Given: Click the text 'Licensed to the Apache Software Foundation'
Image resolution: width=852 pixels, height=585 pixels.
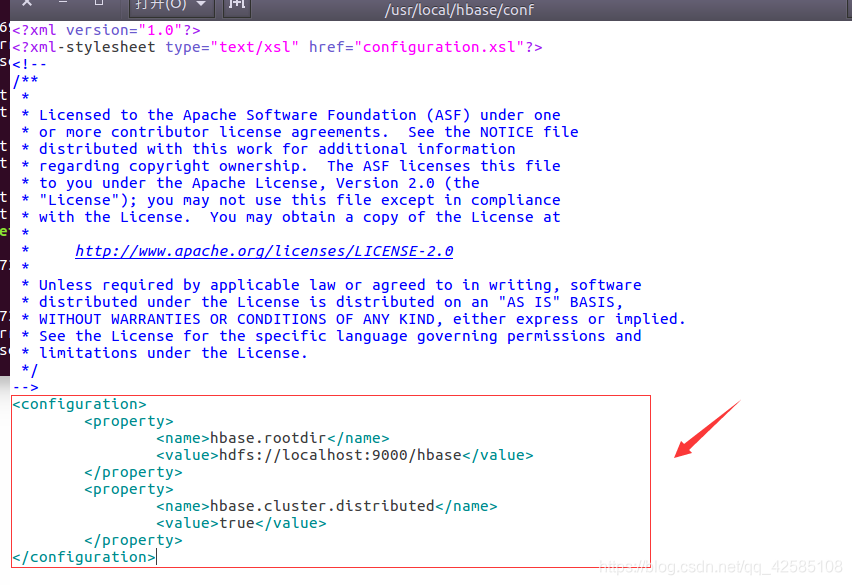Looking at the screenshot, I should [x=228, y=115].
